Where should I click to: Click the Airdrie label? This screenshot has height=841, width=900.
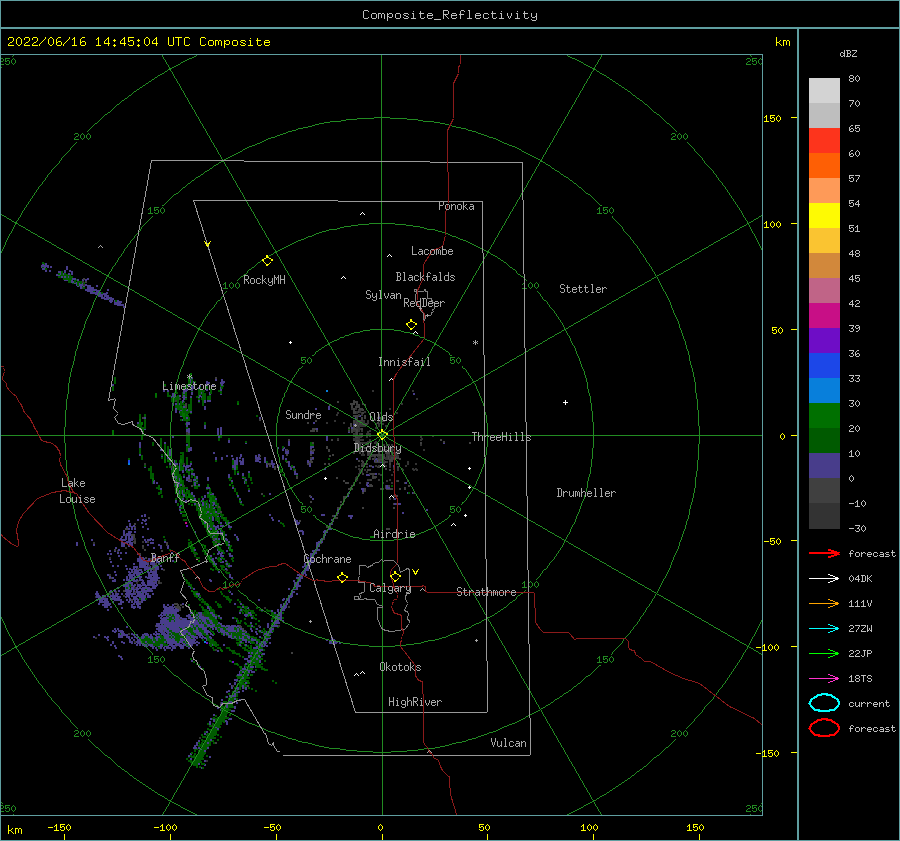click(394, 534)
